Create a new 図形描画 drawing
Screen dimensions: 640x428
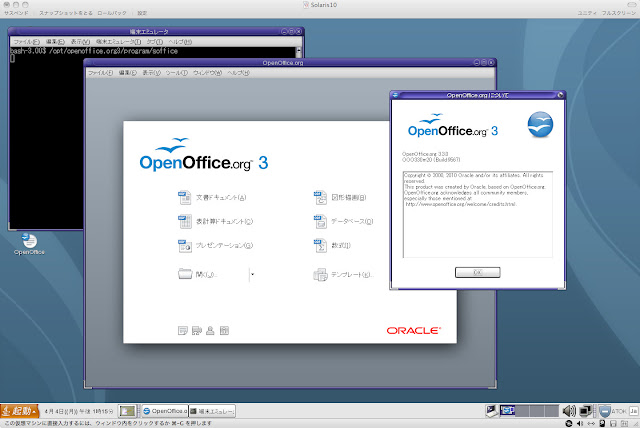340,197
